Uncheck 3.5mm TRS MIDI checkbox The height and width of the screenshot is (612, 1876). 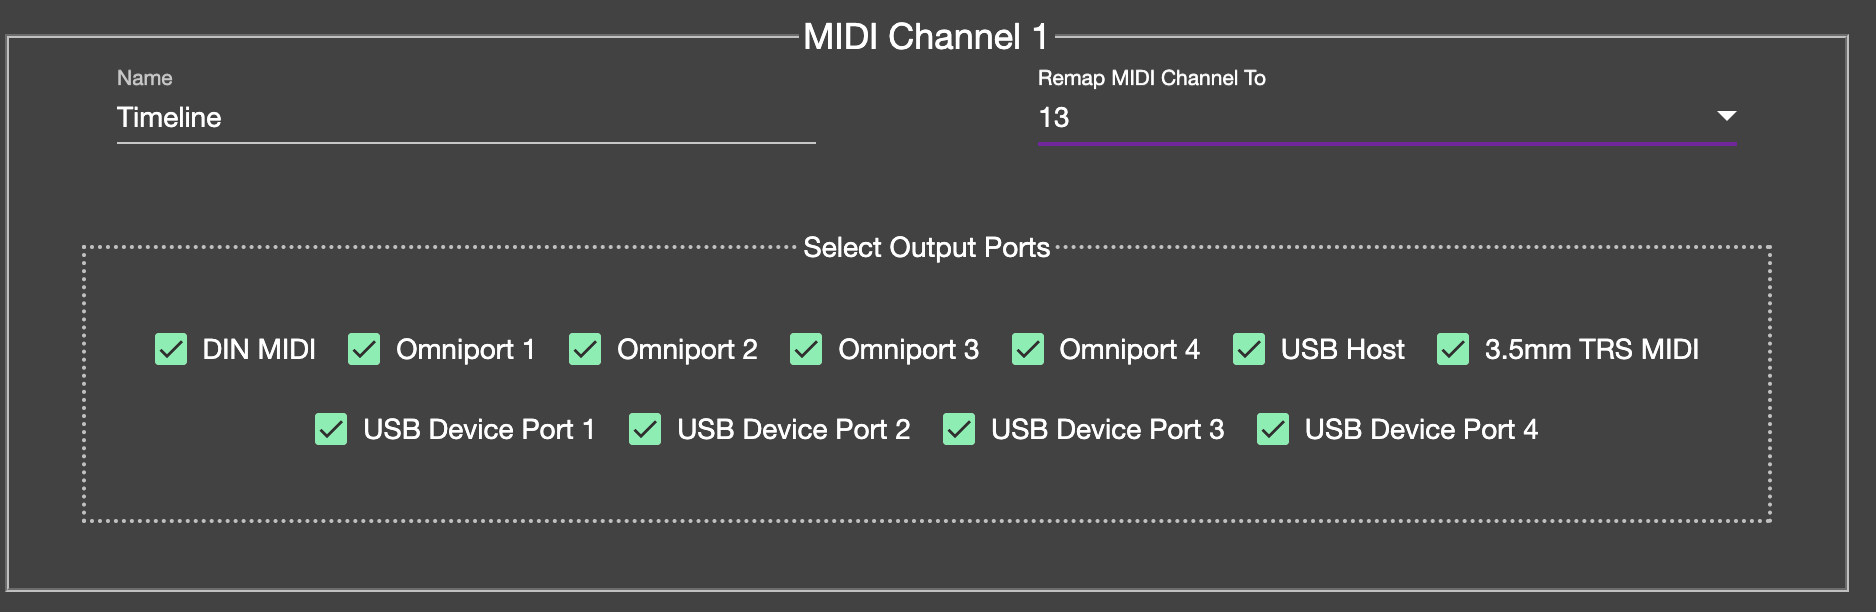tap(1453, 349)
